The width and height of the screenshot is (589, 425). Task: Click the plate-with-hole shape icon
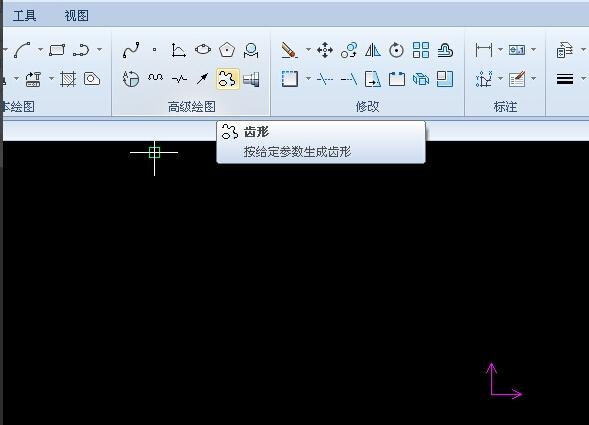point(92,79)
